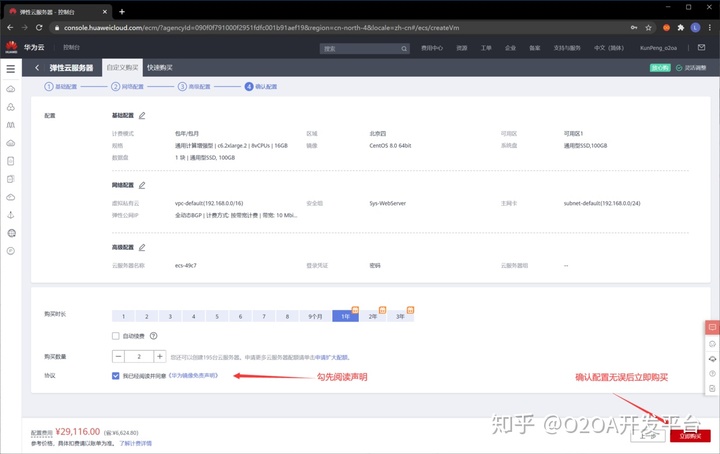Select 3年 purchase duration

pyautogui.click(x=400, y=316)
